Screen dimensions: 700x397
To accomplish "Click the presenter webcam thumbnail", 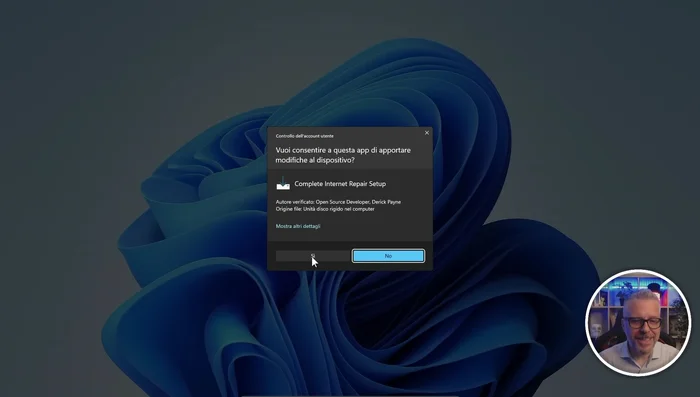I will point(638,322).
